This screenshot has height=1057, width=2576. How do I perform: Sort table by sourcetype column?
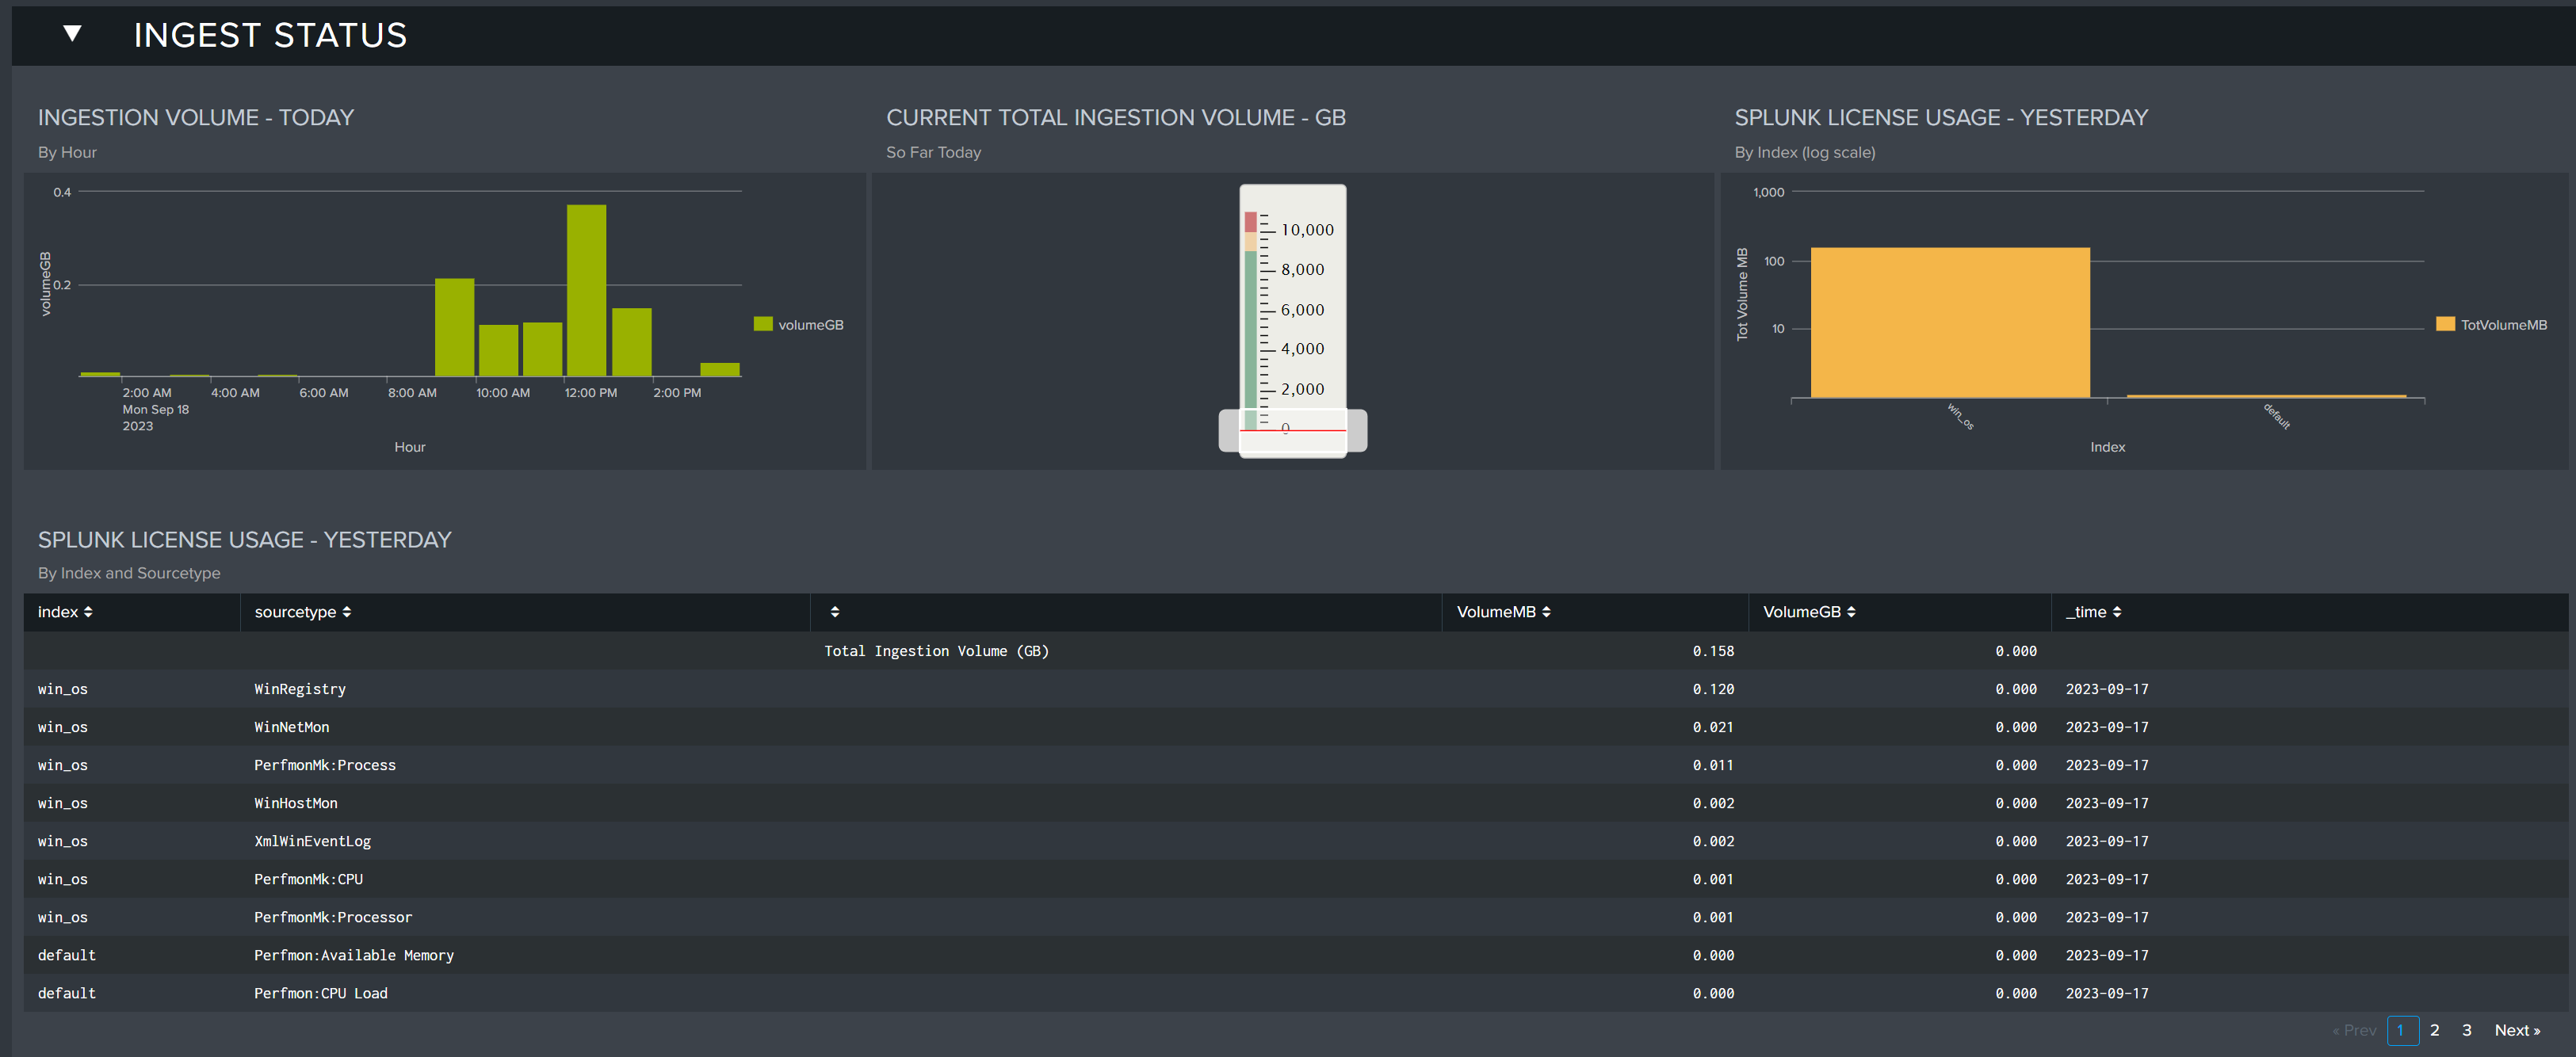(x=302, y=612)
